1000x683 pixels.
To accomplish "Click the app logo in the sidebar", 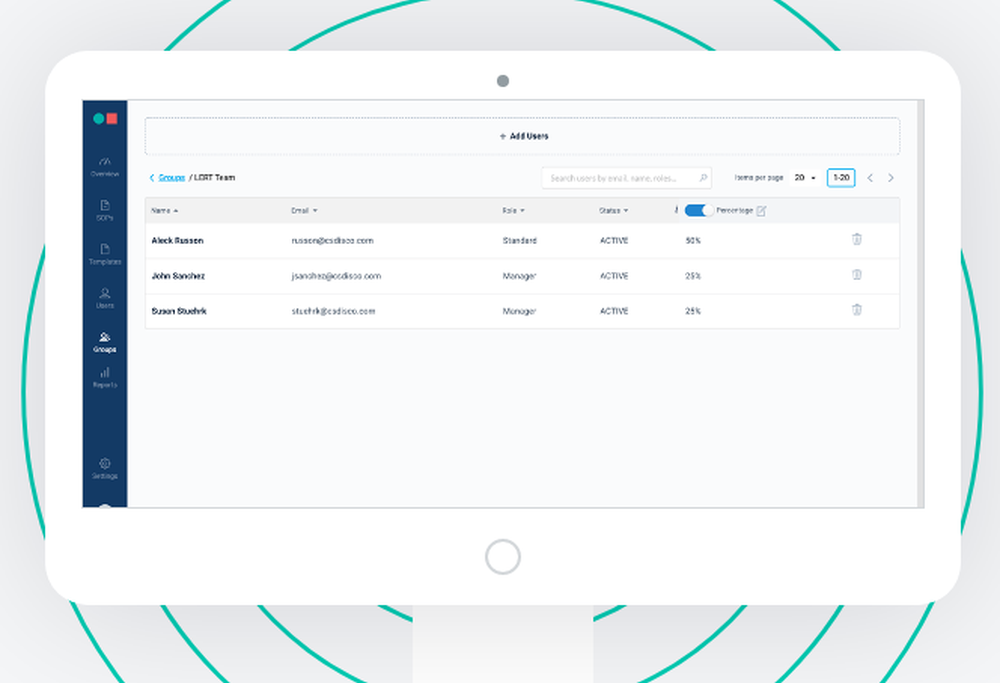I will click(x=105, y=119).
